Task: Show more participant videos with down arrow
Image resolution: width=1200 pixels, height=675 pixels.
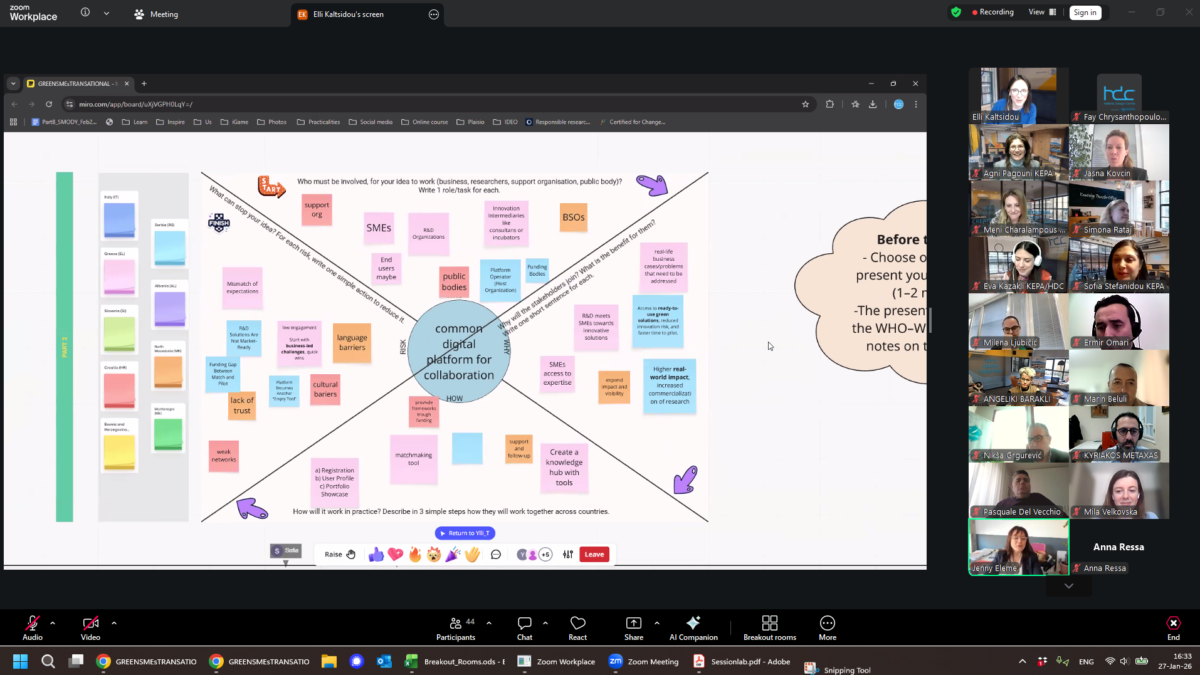Action: tap(1068, 586)
